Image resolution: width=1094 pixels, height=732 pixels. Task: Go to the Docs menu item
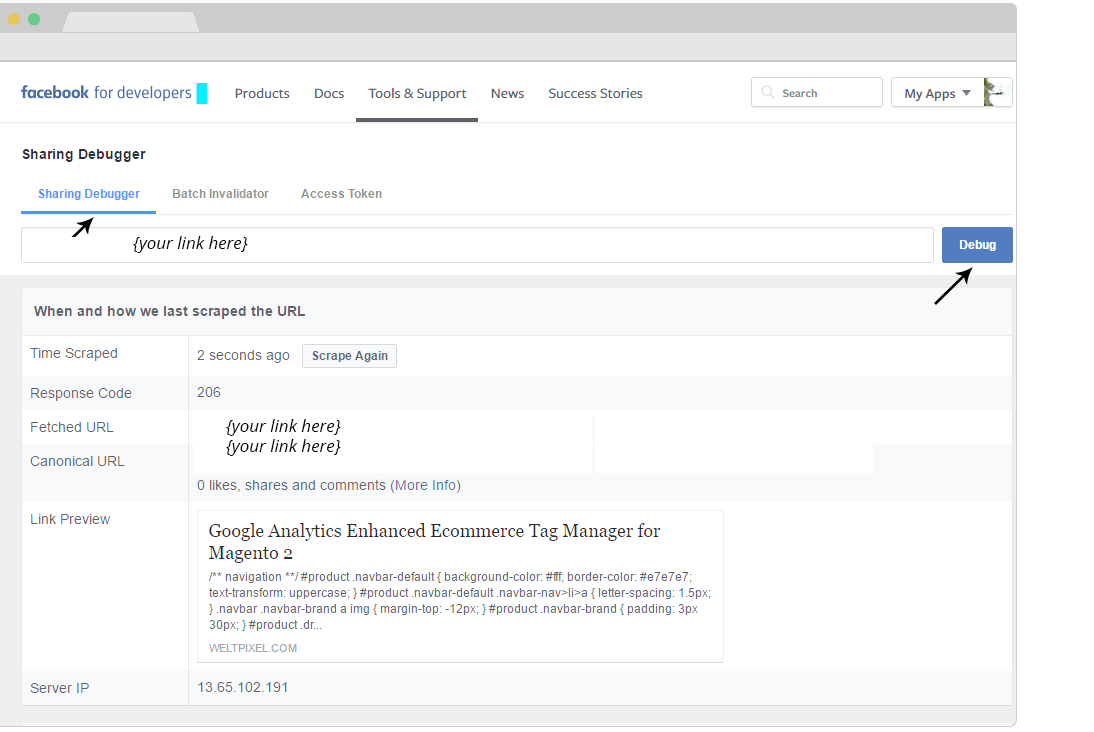pos(329,93)
